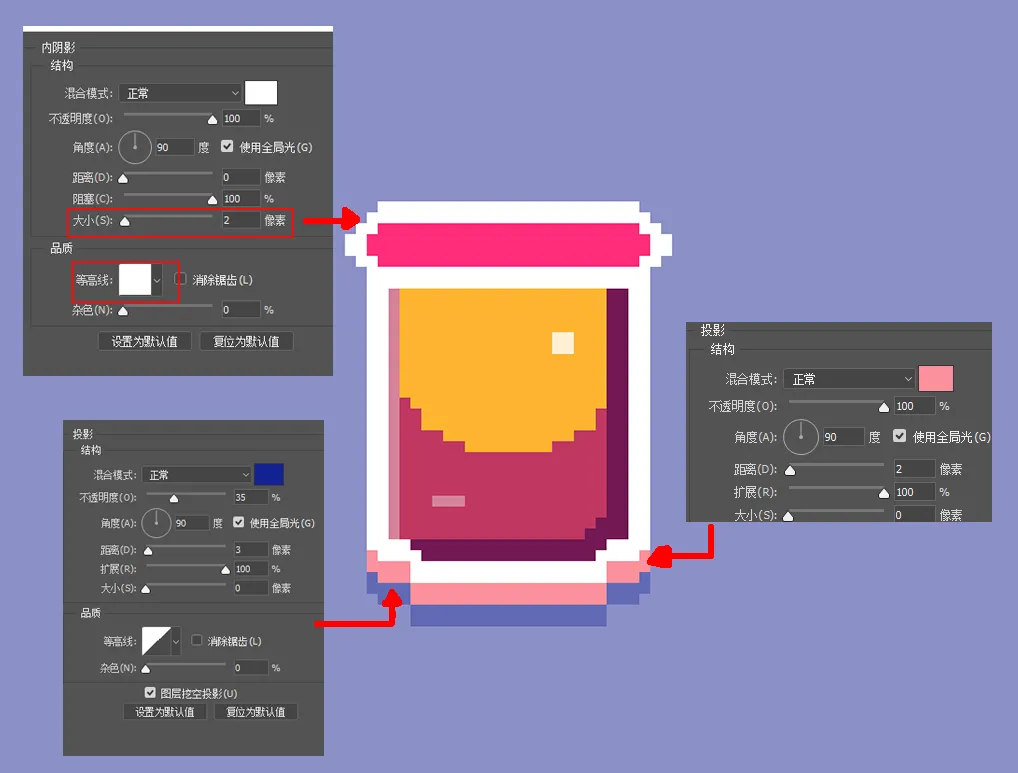Enable anti-aliasing in the blue drop shadow panel

click(197, 641)
